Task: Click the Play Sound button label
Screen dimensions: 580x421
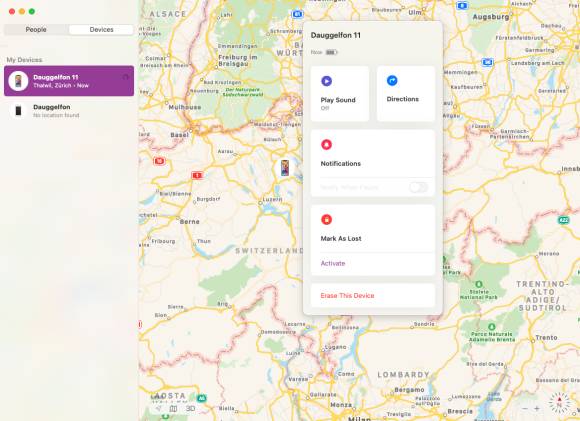Action: pos(338,100)
